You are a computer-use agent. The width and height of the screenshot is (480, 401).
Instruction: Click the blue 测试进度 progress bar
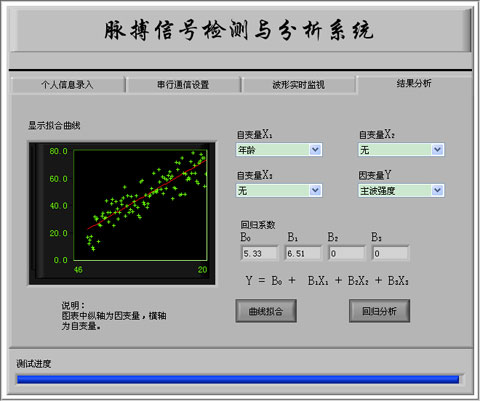coord(238,379)
